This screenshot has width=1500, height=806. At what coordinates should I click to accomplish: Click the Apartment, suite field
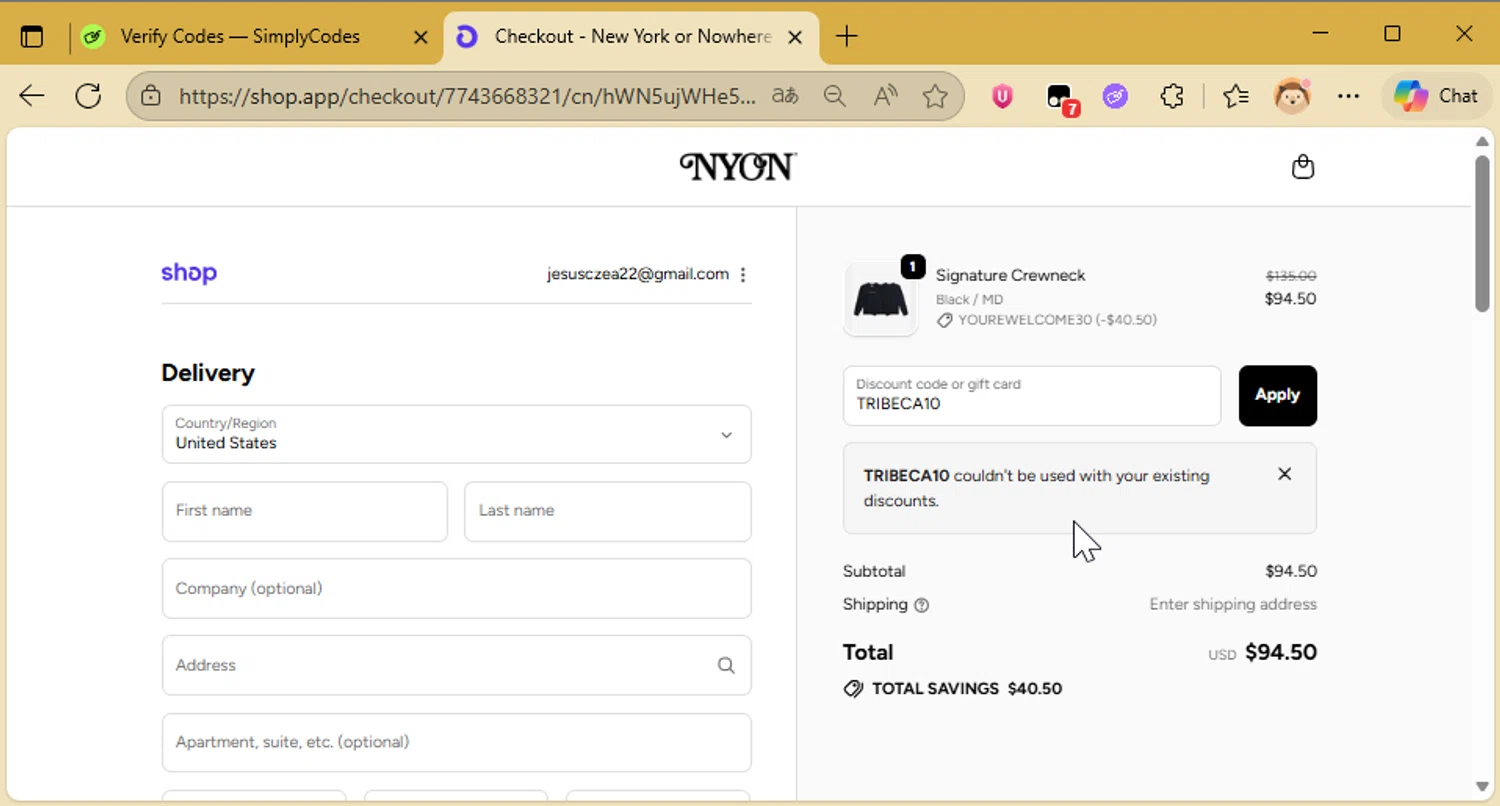pyautogui.click(x=456, y=742)
